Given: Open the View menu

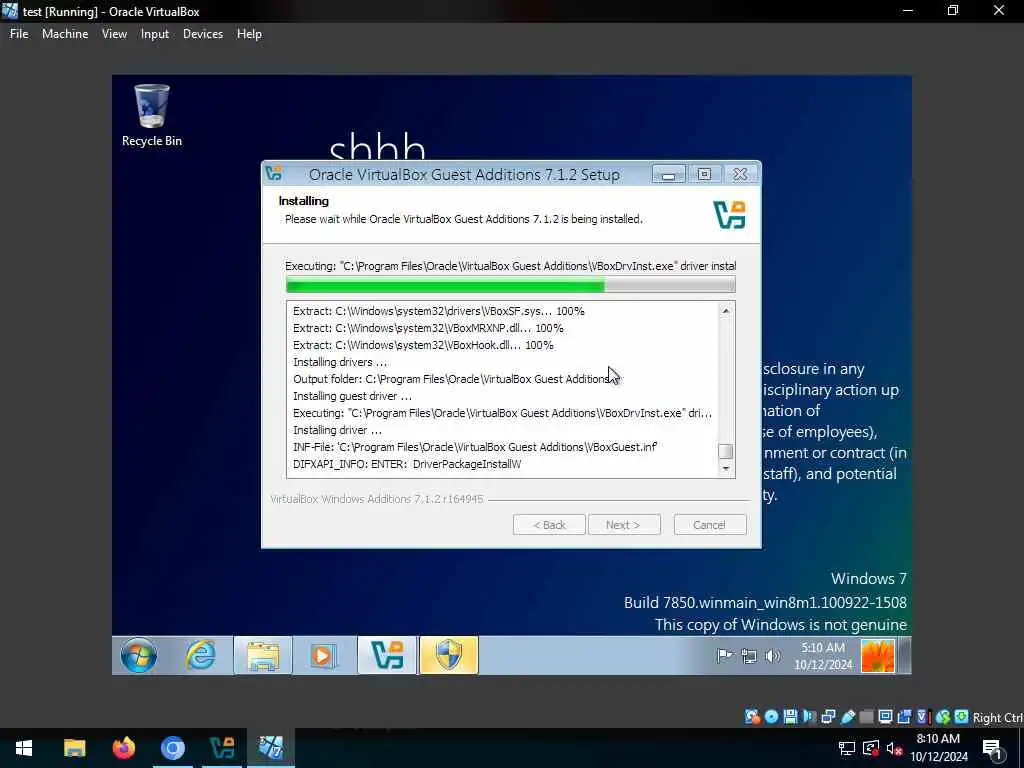Looking at the screenshot, I should click(114, 34).
